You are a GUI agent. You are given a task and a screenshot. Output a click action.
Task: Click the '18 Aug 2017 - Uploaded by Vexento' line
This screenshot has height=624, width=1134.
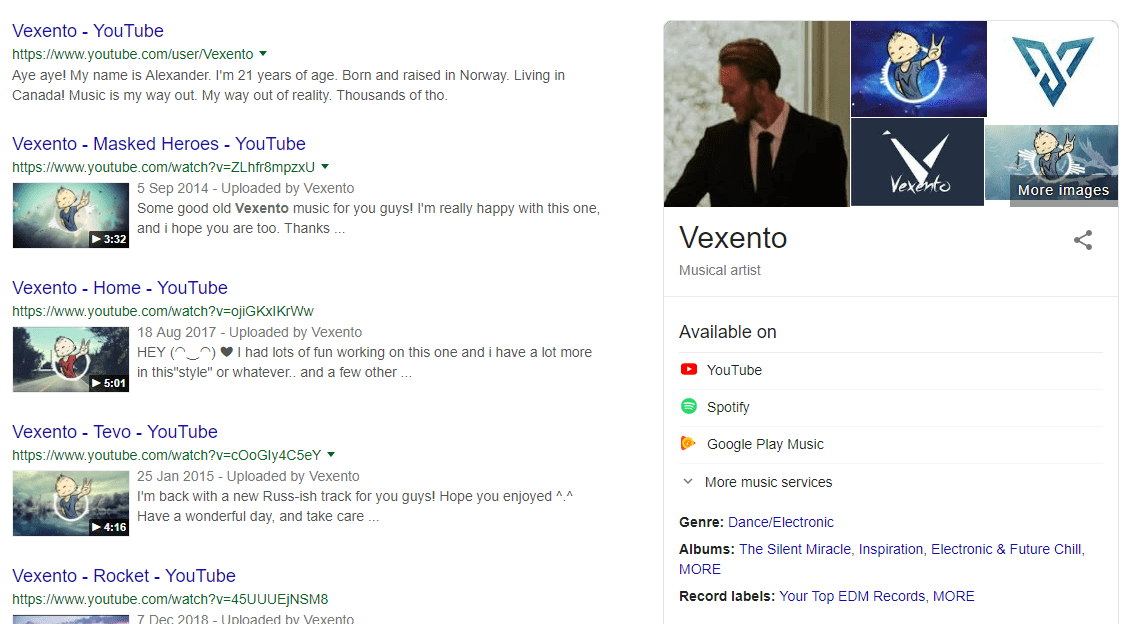pos(250,332)
